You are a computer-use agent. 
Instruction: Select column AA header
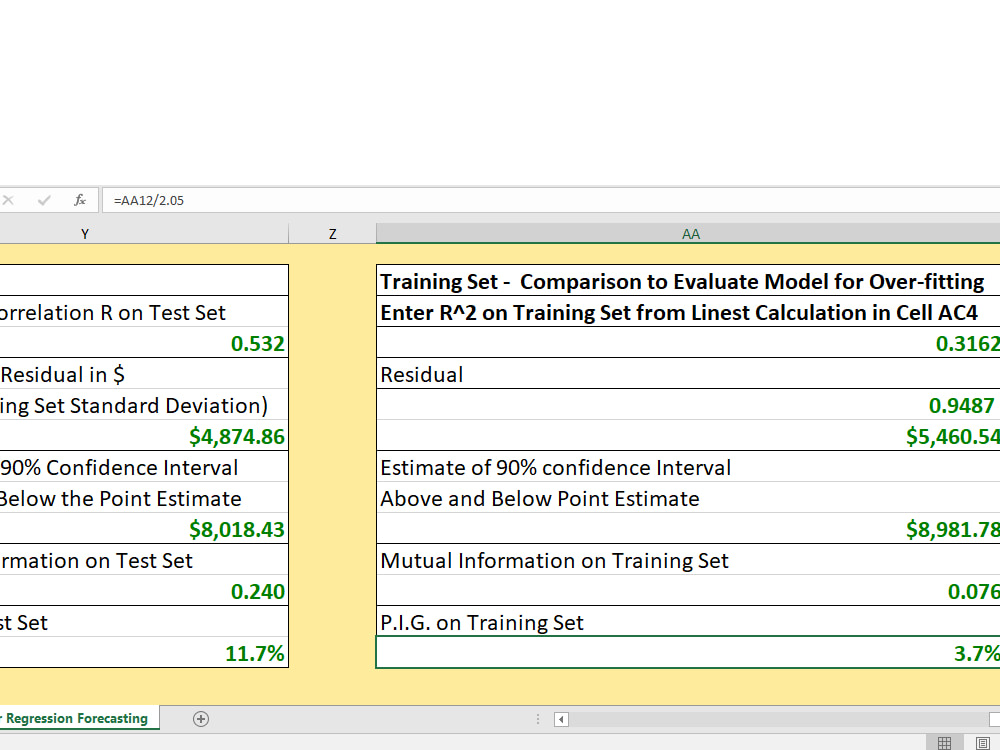(x=688, y=234)
